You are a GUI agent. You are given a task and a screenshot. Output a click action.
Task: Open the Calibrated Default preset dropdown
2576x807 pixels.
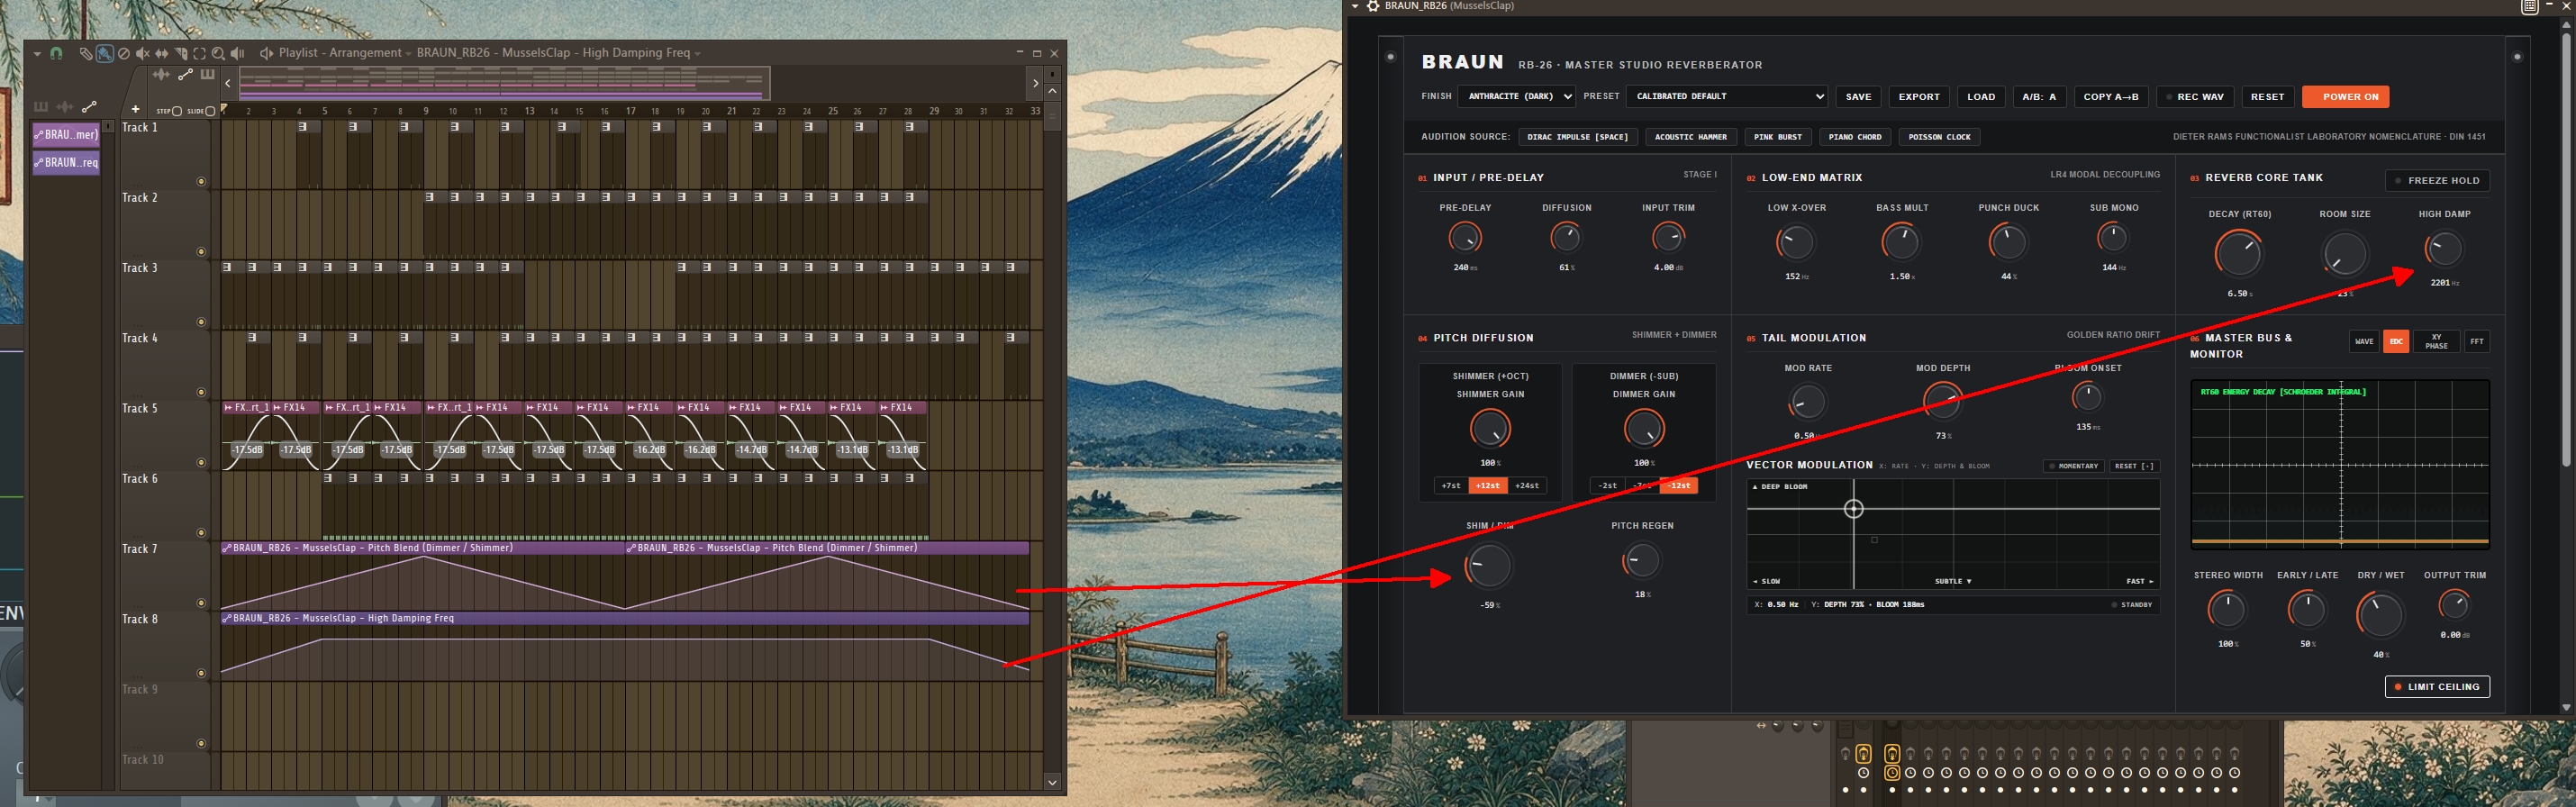coord(1727,97)
